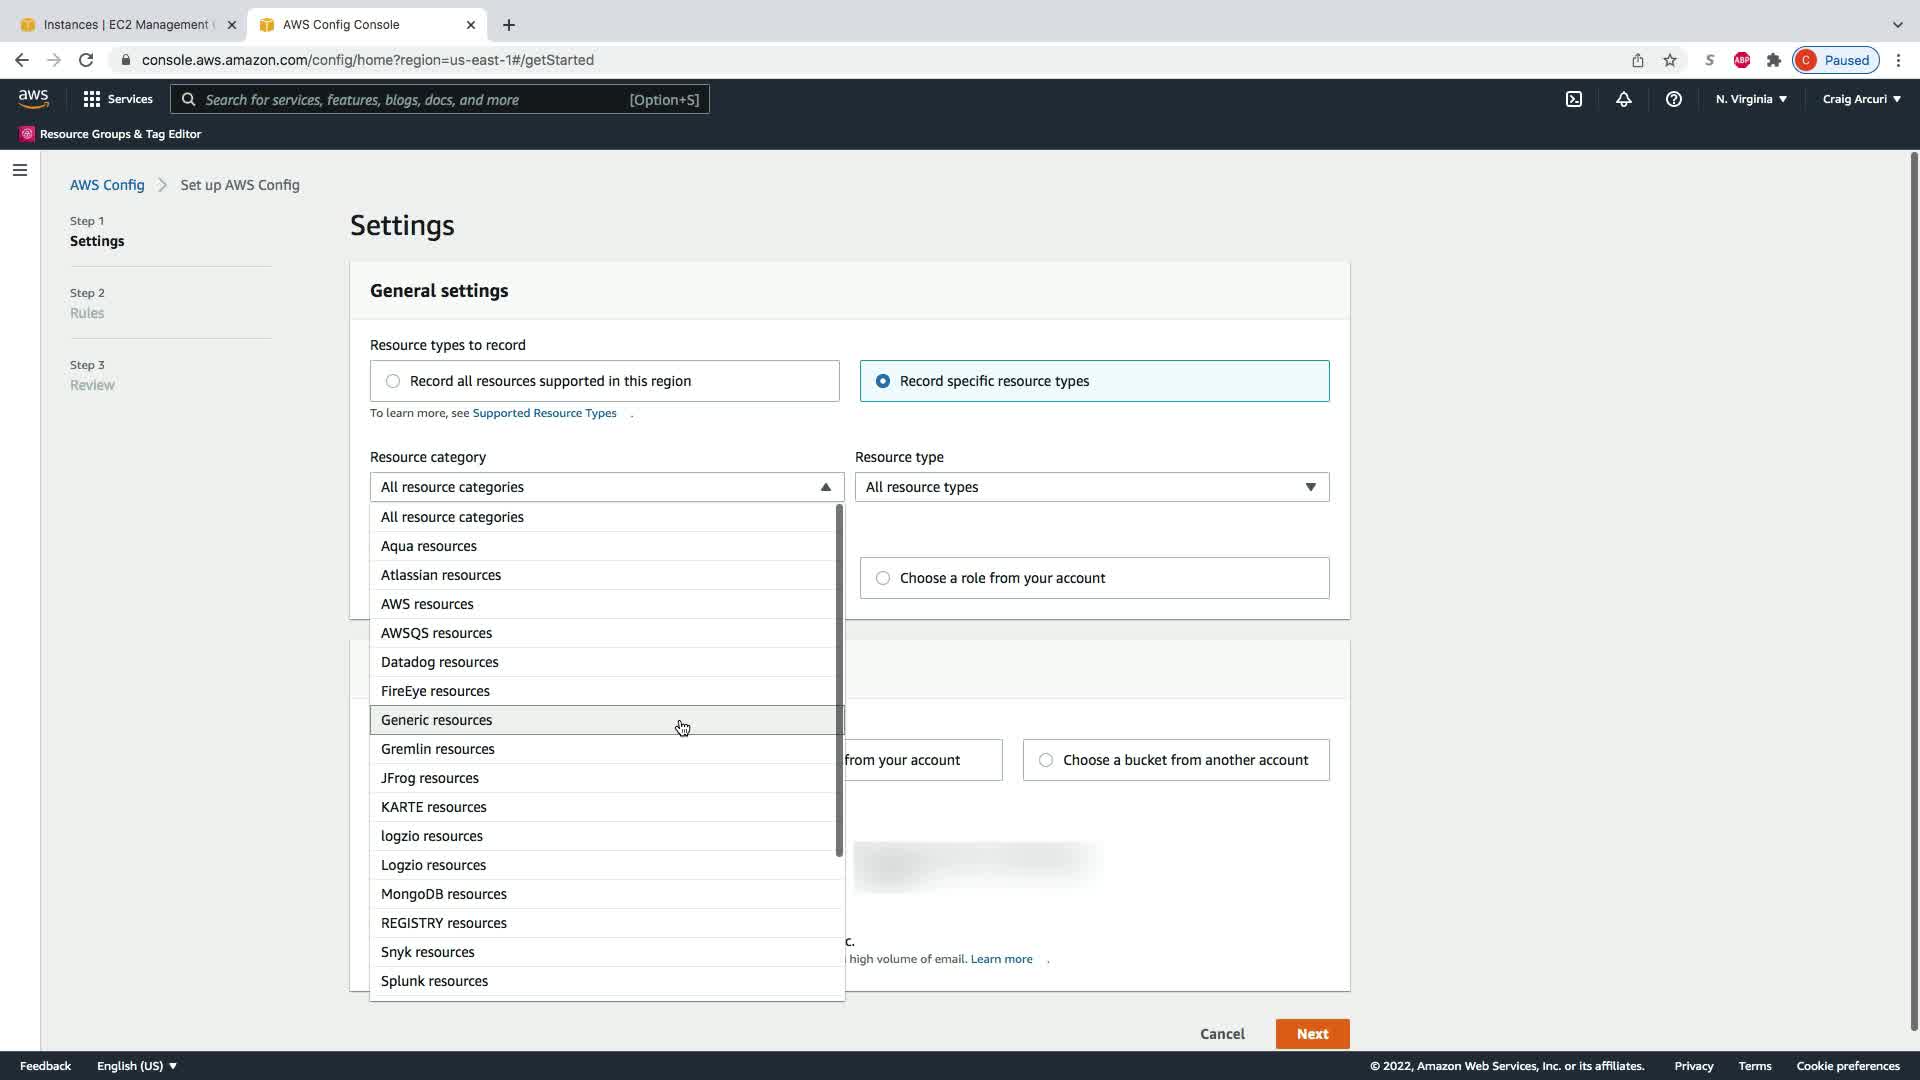Reload the page in the browser
This screenshot has height=1080, width=1920.
coord(86,60)
